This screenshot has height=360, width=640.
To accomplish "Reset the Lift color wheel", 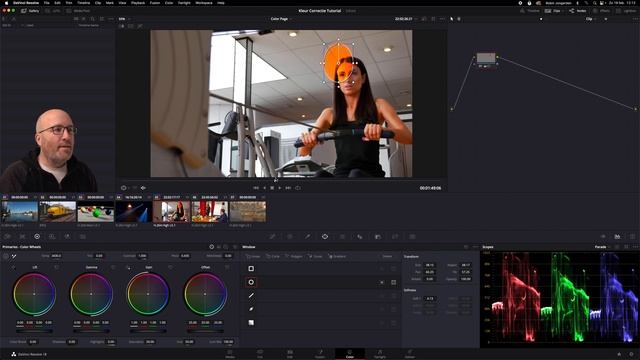I will tap(56, 267).
